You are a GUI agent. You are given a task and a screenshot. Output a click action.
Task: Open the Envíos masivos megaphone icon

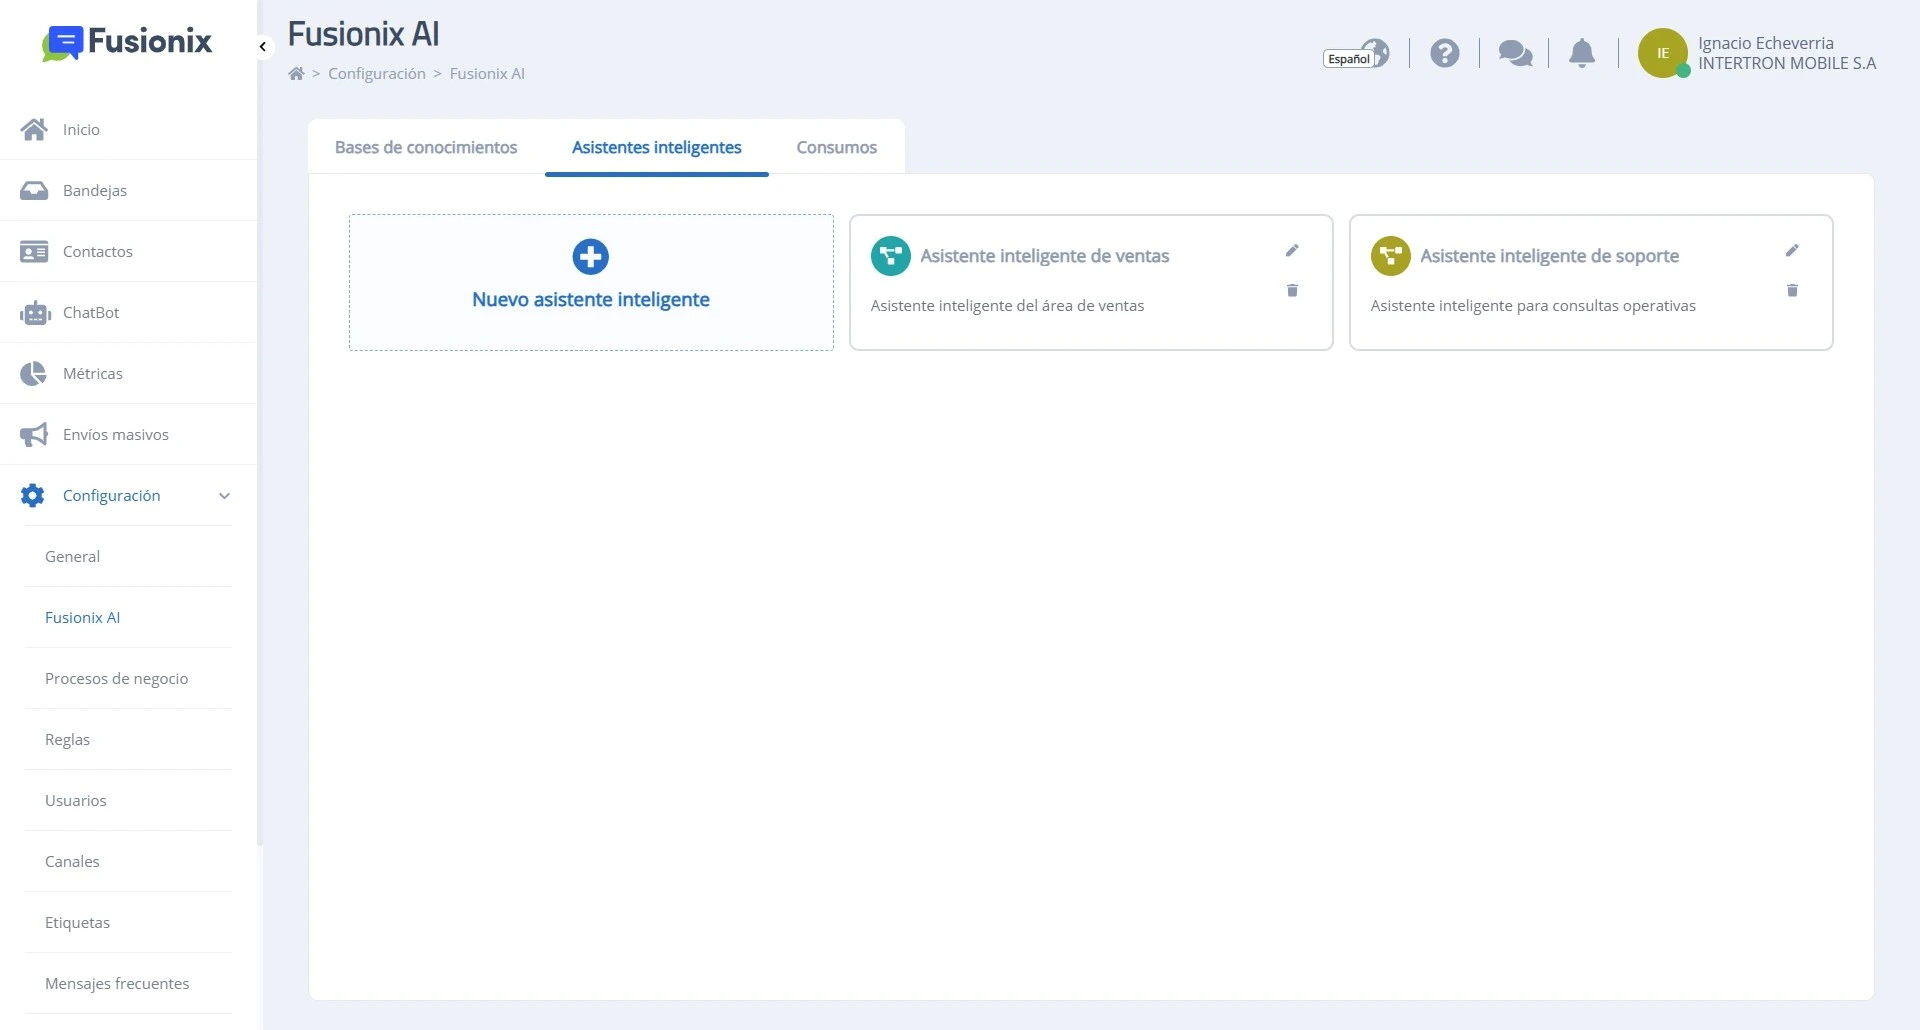point(34,434)
